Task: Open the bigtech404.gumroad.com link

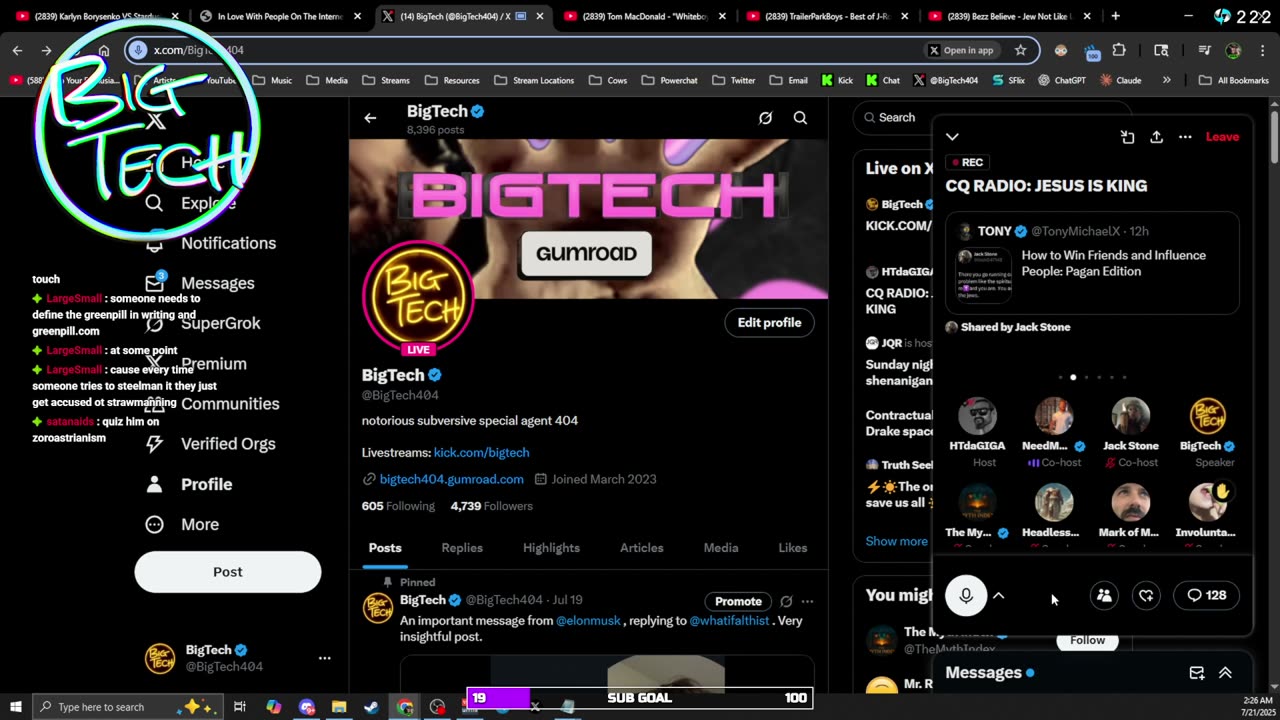Action: [x=451, y=479]
